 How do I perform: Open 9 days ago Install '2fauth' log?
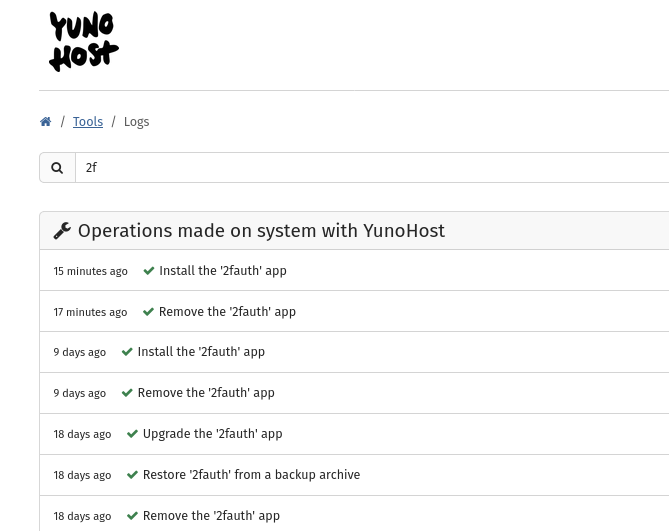354,352
